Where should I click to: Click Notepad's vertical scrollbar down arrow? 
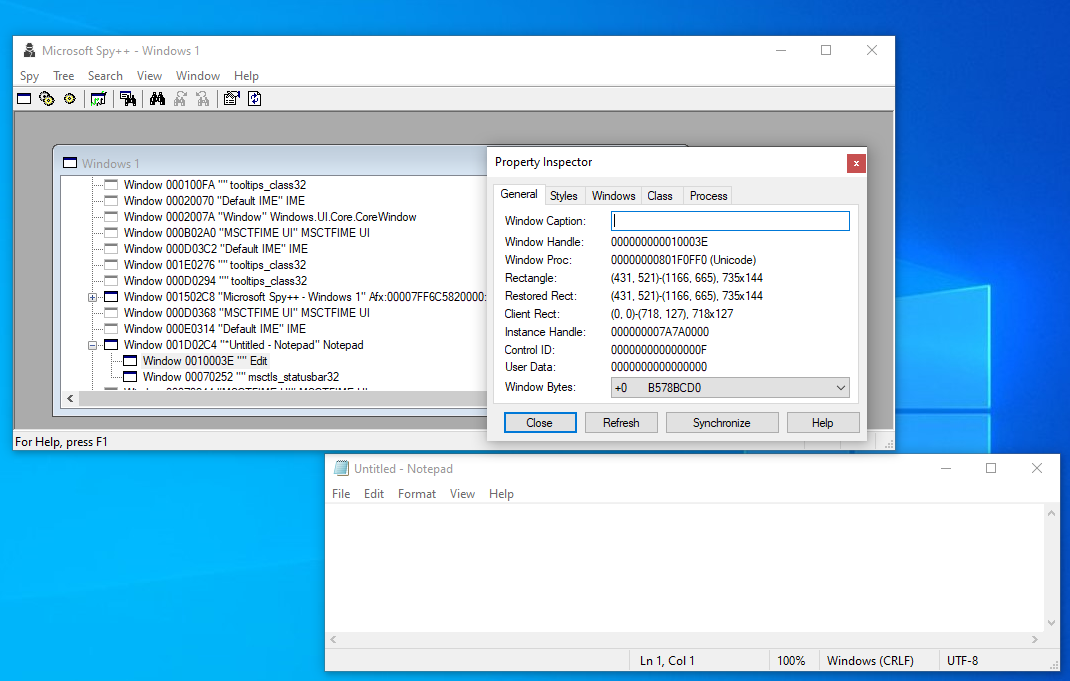pos(1051,622)
